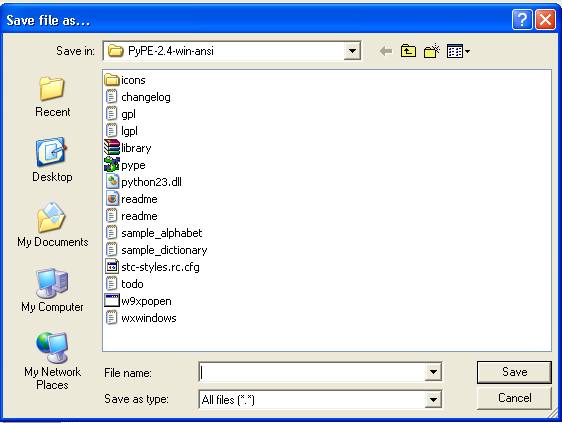562x423 pixels.
Task: Click the Up One Level folder icon
Action: [408, 51]
